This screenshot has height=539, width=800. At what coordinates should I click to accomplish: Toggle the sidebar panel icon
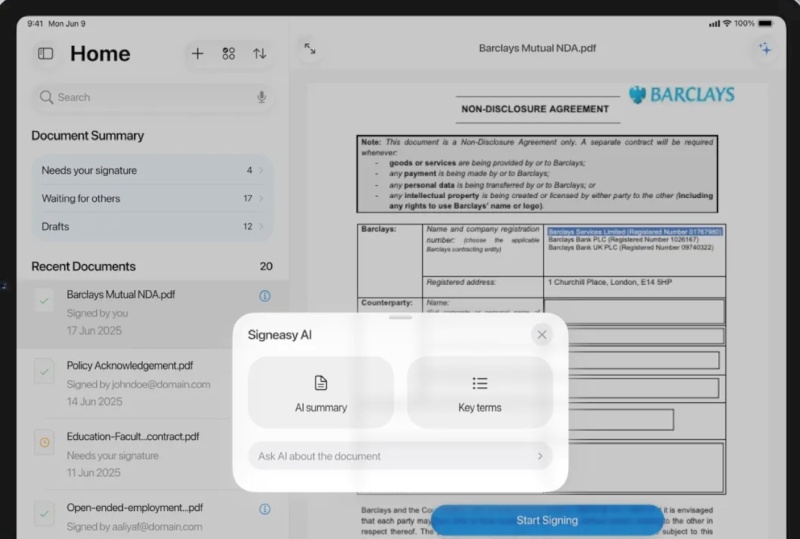pos(45,53)
